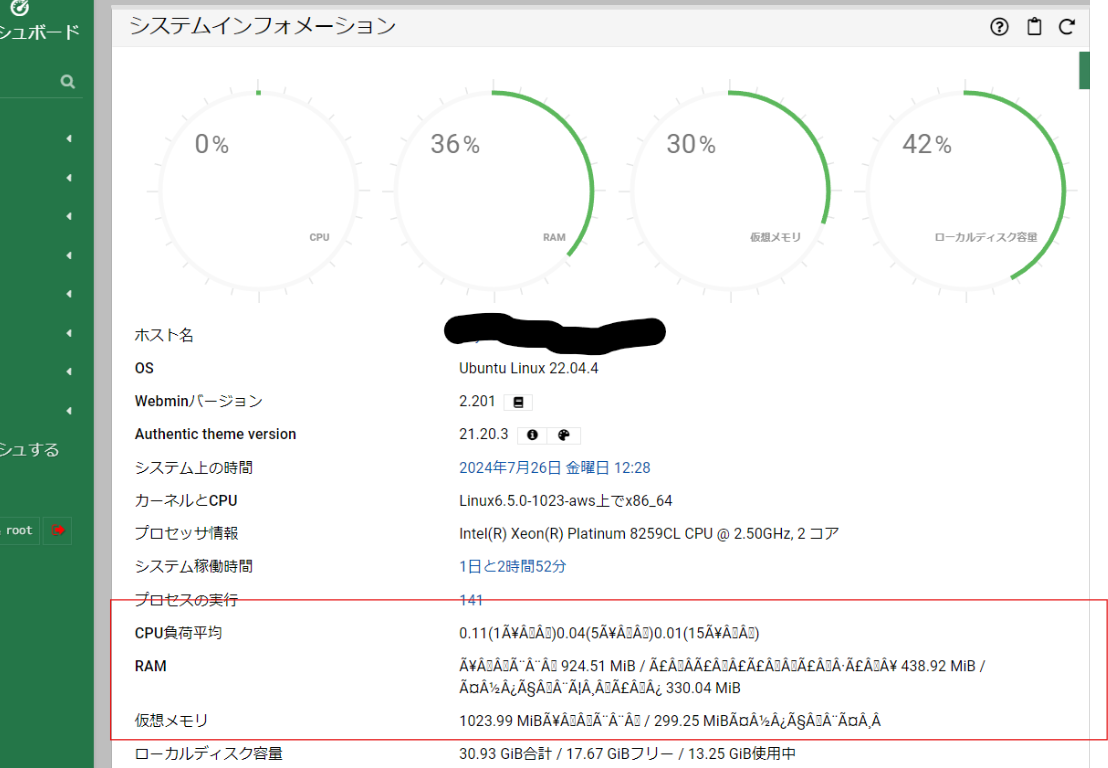Click the uptime link 1日と2時間52分
The width and height of the screenshot is (1108, 768).
[x=512, y=566]
